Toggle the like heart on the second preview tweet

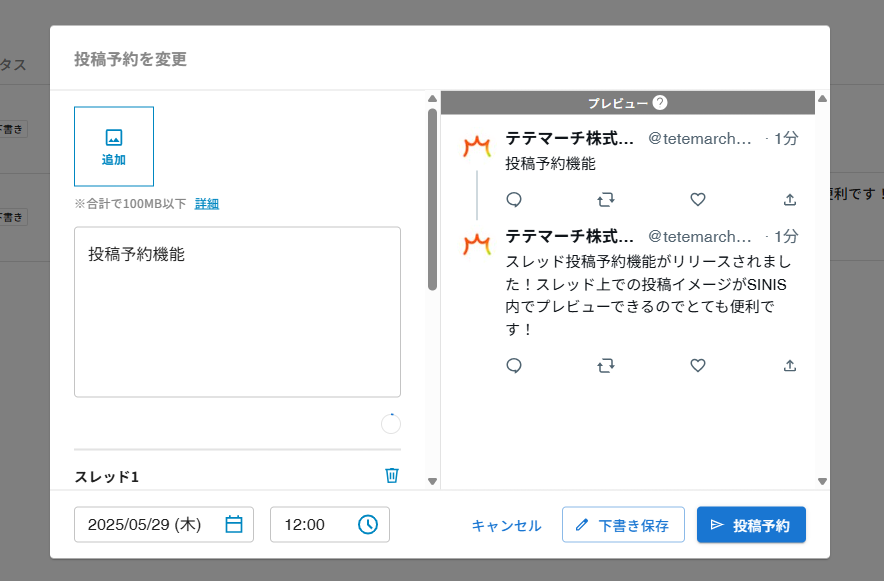coord(697,365)
